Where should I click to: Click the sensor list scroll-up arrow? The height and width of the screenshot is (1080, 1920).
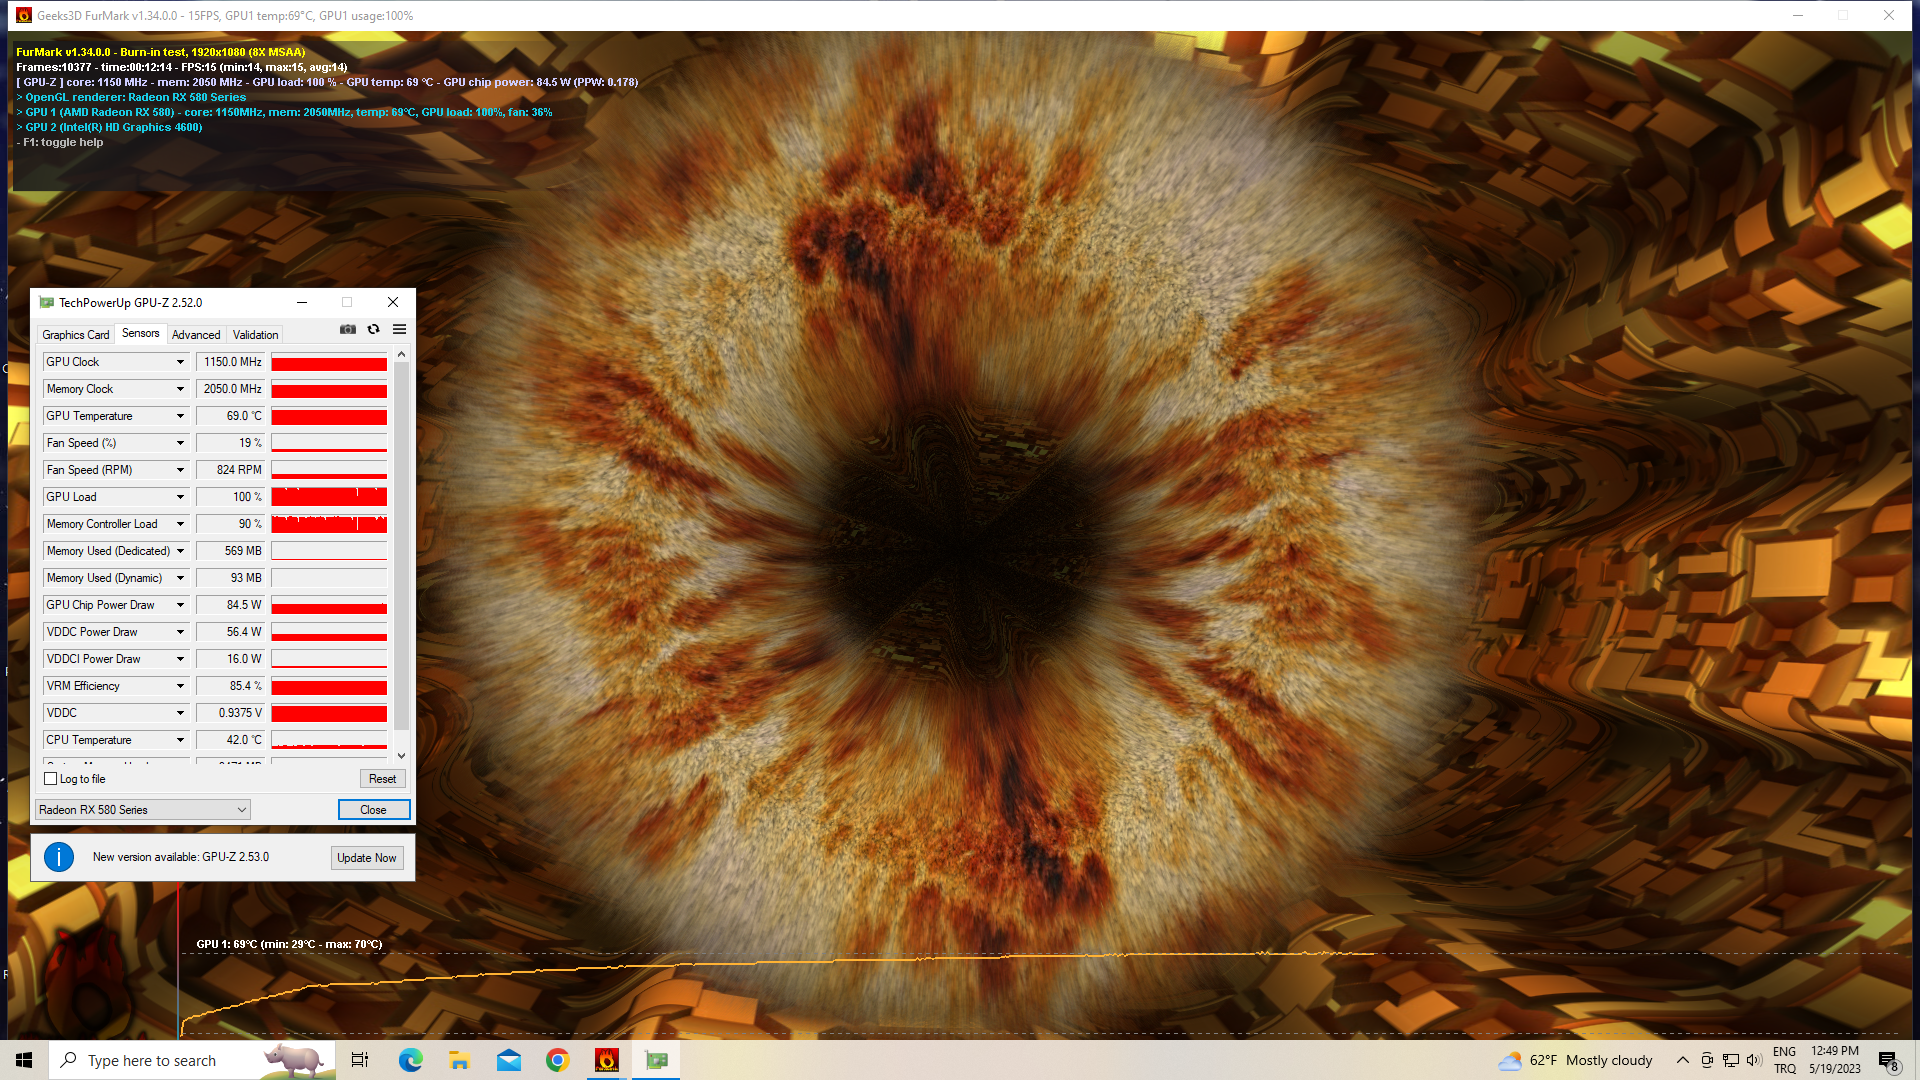pos(401,354)
